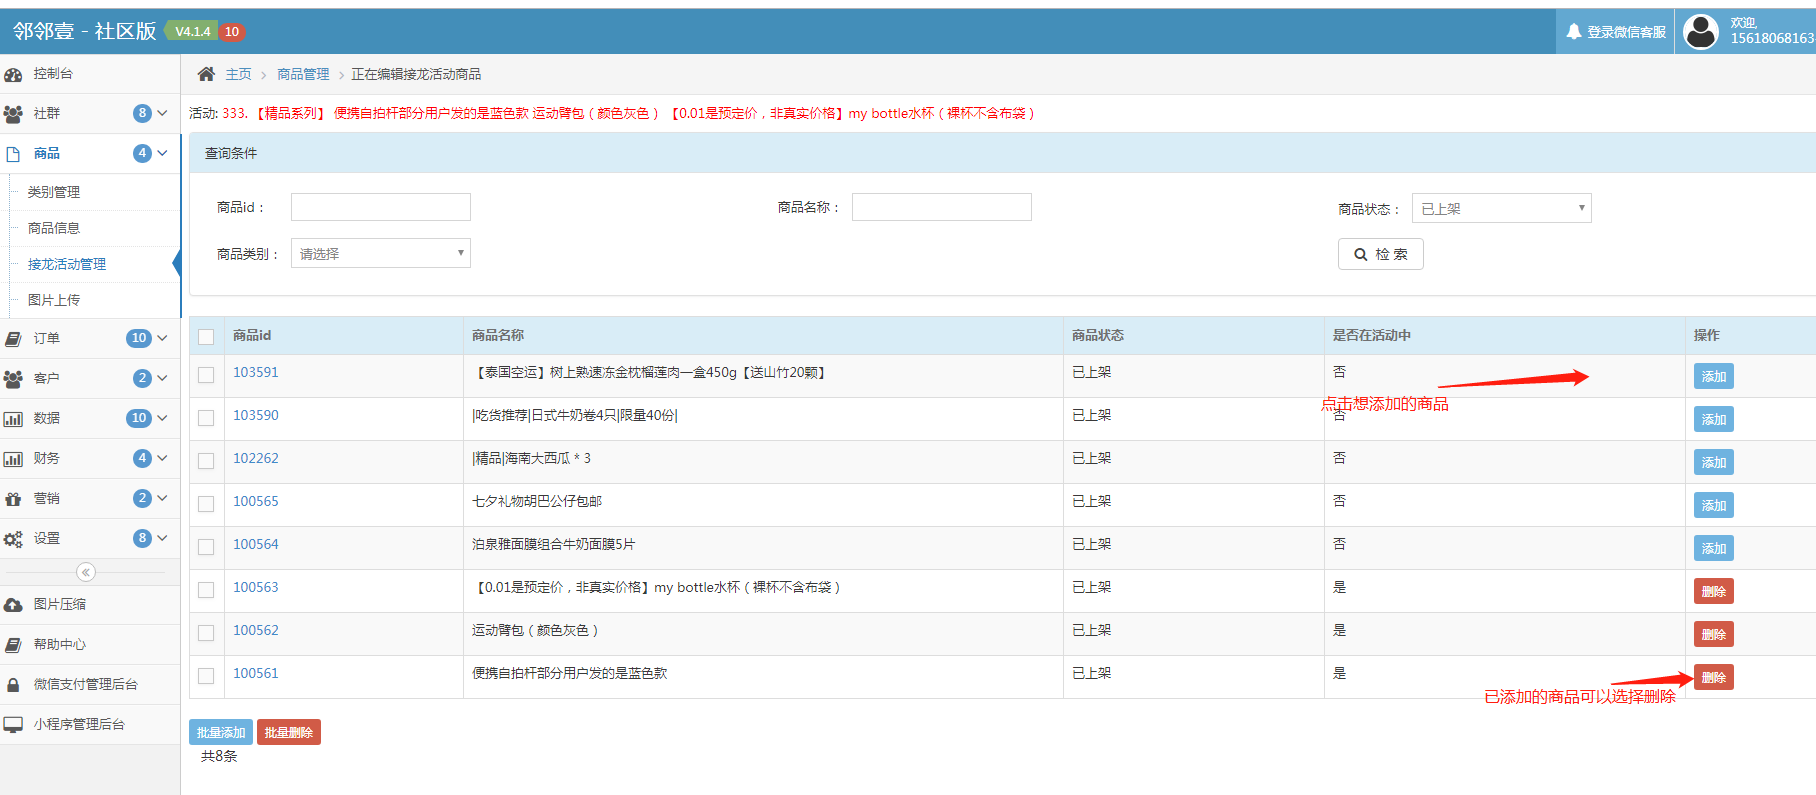Click the bell icon for 登录微信客服
The width and height of the screenshot is (1816, 795).
(x=1574, y=32)
